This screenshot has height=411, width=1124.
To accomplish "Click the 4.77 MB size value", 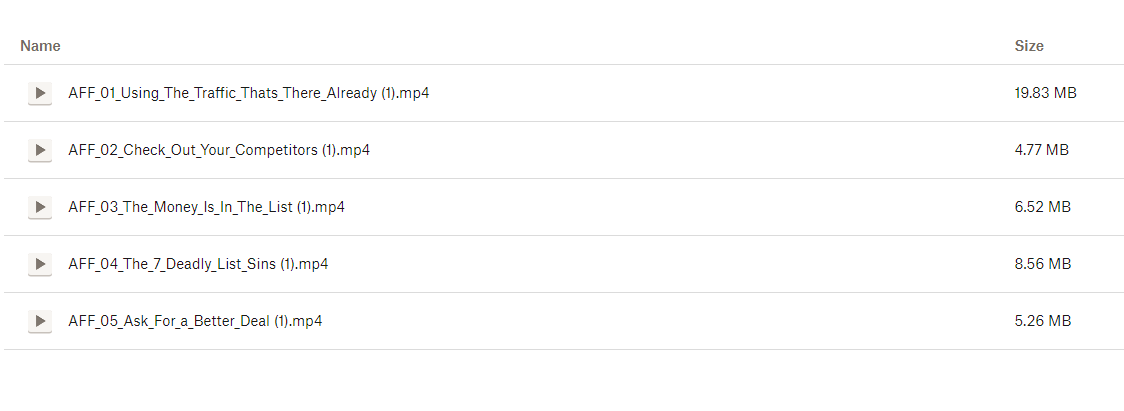I will [x=1041, y=150].
